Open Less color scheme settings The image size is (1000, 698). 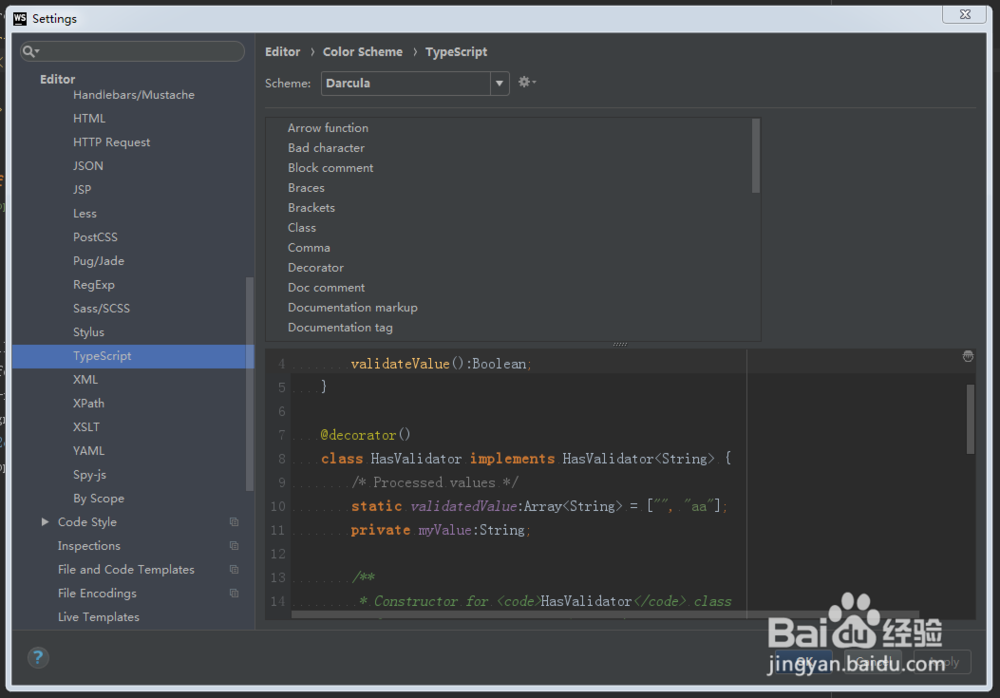85,213
